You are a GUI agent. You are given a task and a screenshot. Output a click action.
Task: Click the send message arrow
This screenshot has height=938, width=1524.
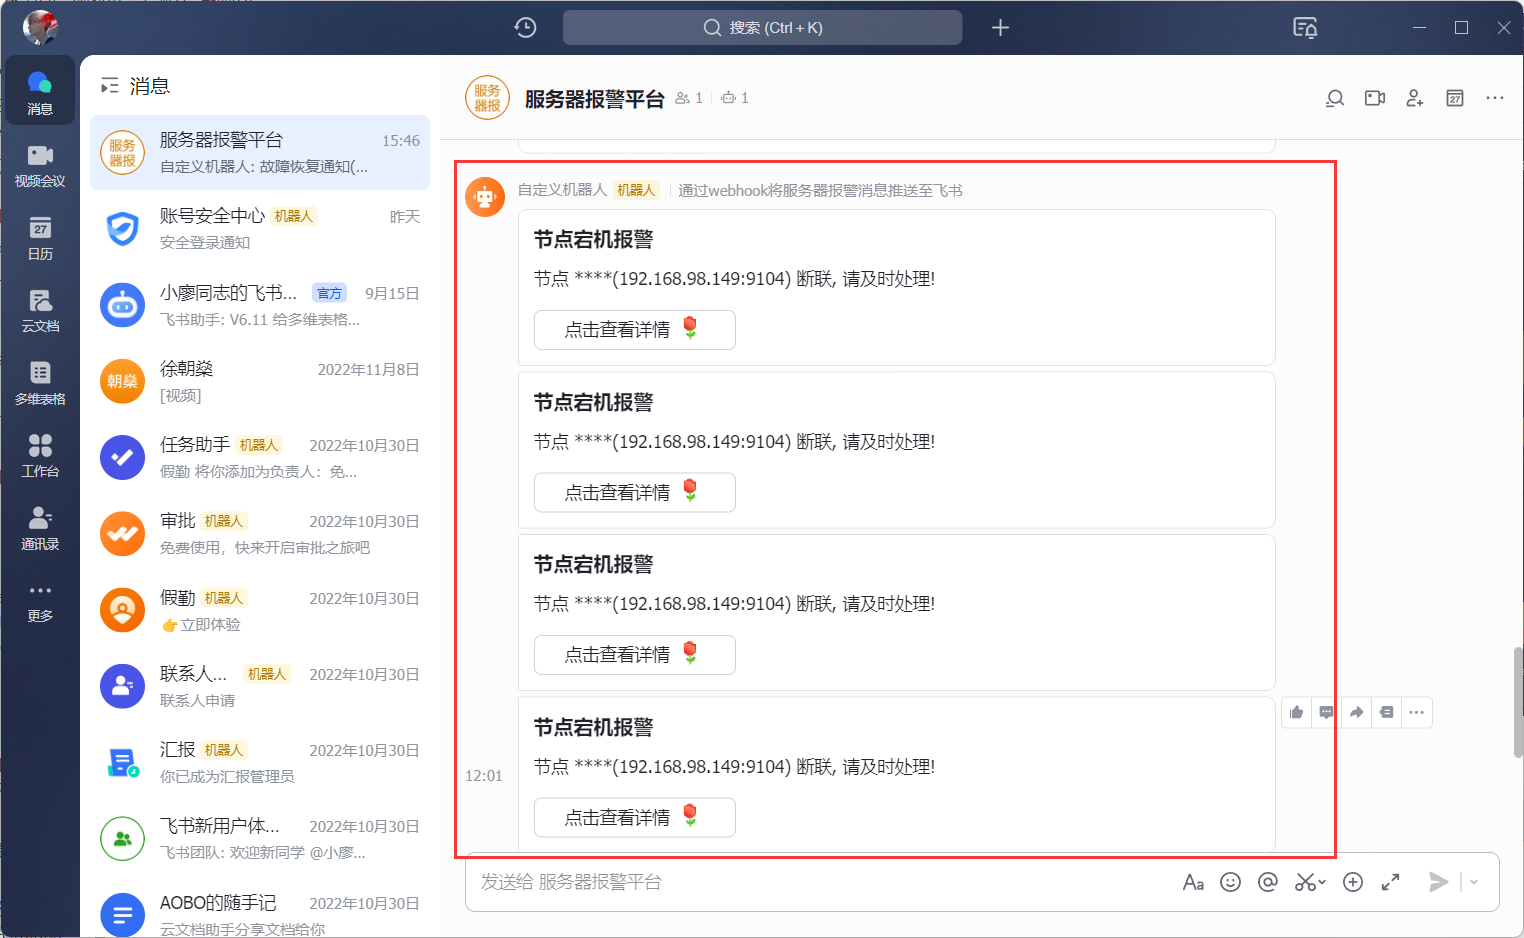(x=1439, y=882)
